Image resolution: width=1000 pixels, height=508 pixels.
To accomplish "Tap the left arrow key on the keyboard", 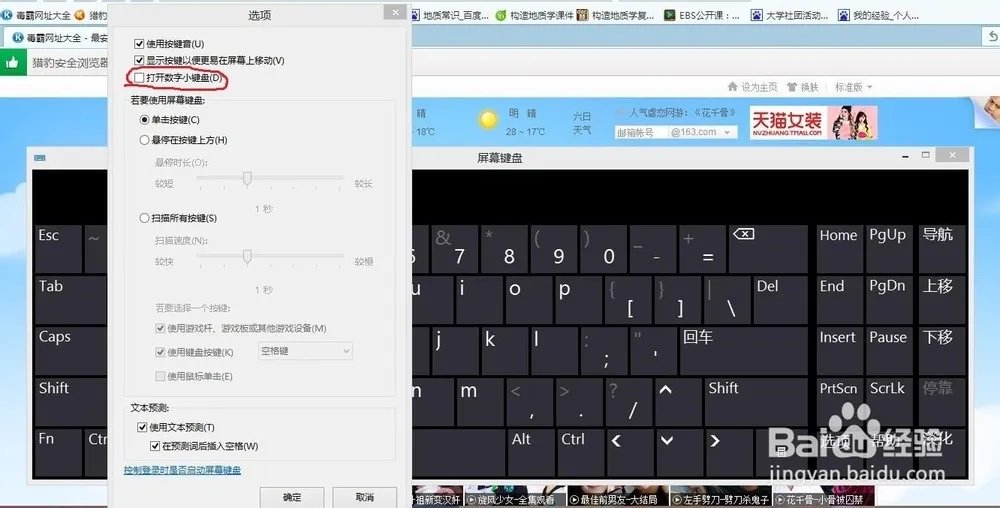I will click(x=629, y=453).
